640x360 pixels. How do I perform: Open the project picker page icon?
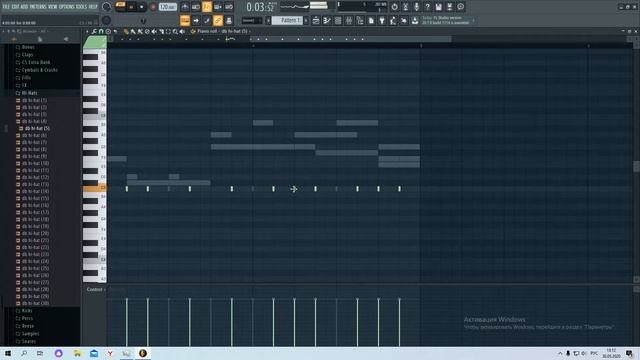[x=371, y=20]
